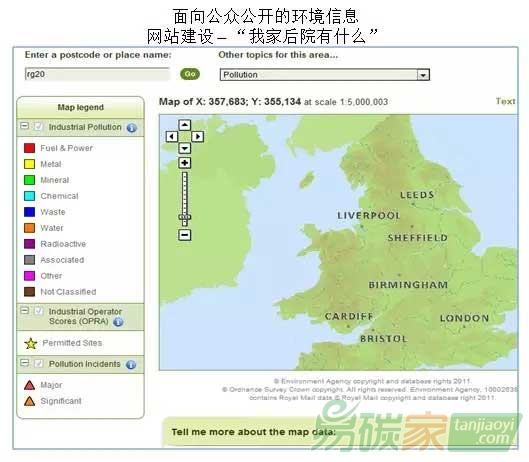Collapse the Industrial Pollution legend section
The height and width of the screenshot is (462, 529).
click(x=24, y=126)
